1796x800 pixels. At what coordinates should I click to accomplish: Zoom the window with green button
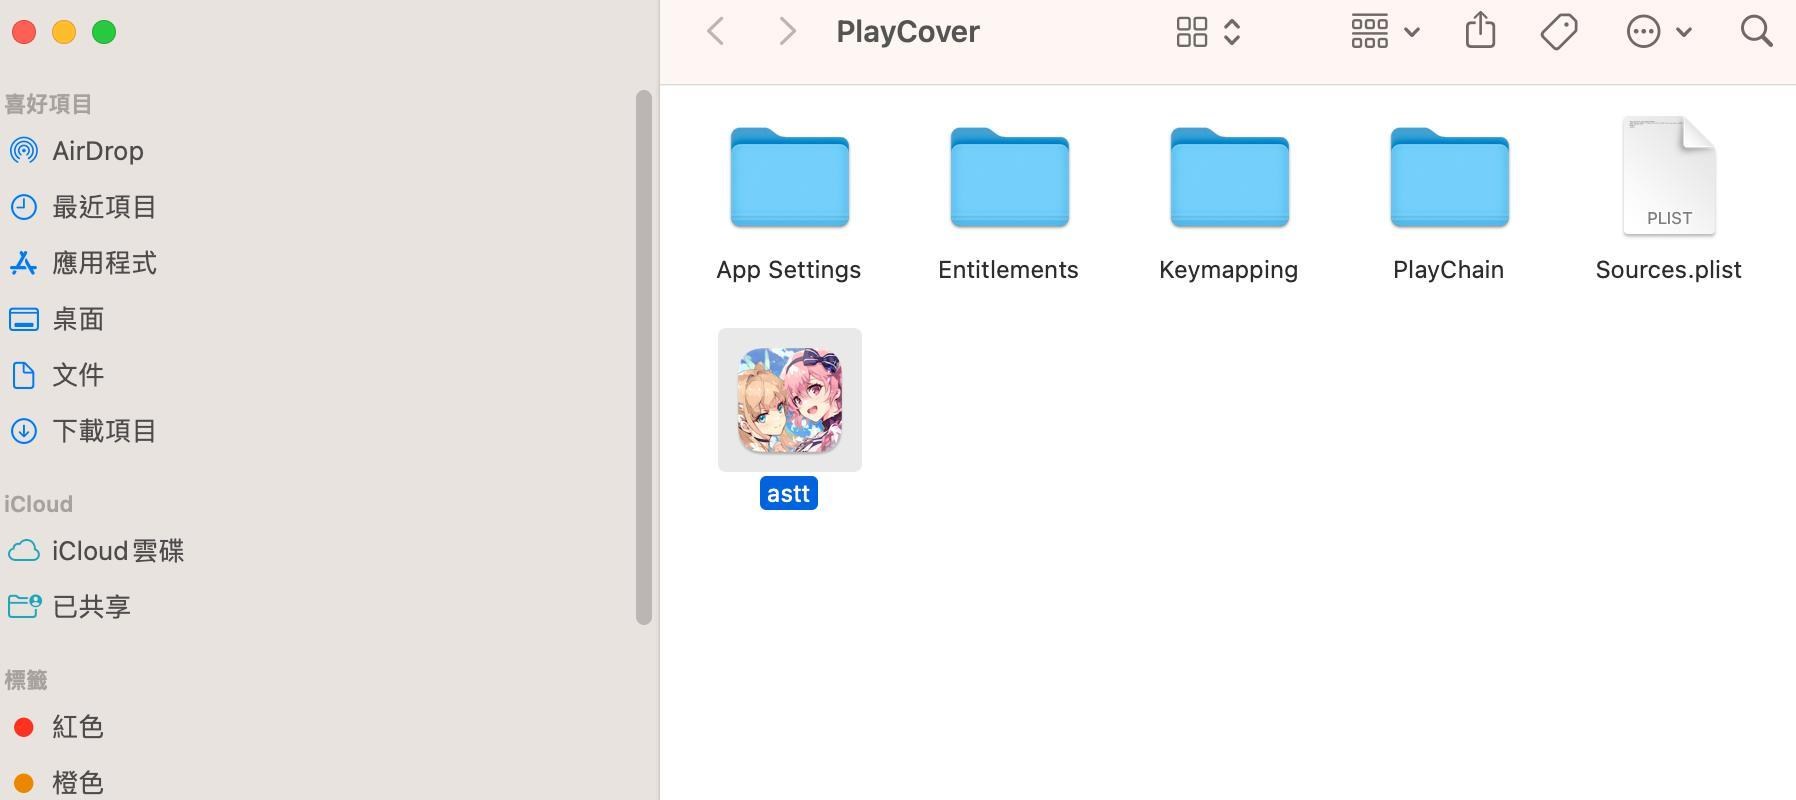point(104,32)
